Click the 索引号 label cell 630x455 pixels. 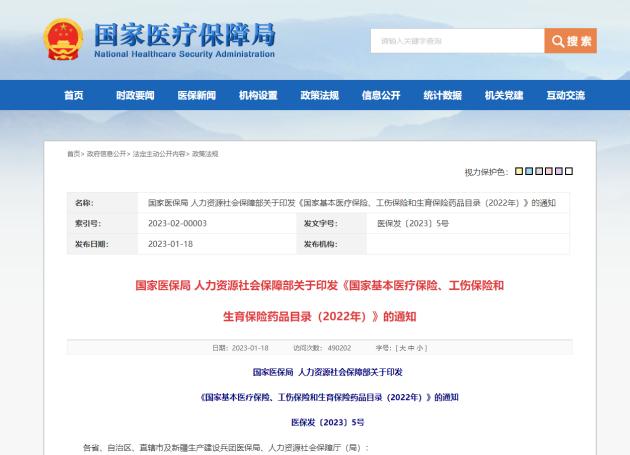point(102,223)
